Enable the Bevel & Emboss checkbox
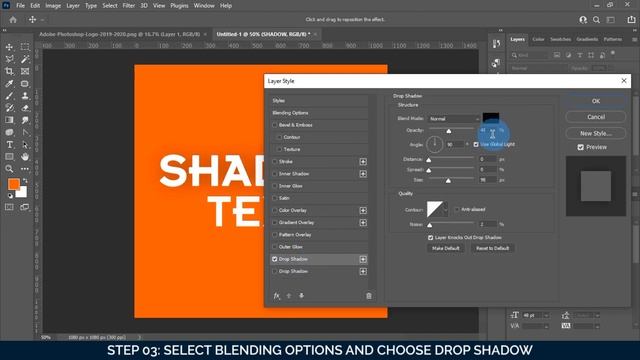Screen dimensions: 640x360 pyautogui.click(x=275, y=125)
